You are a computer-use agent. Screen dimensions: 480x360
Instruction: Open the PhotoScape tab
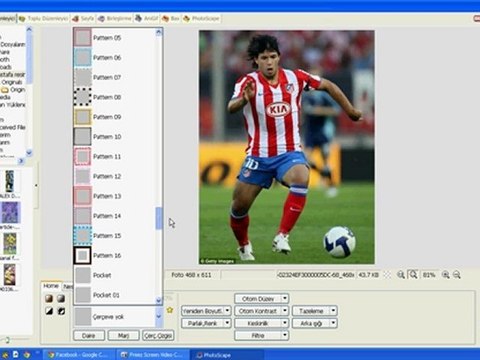coord(201,19)
